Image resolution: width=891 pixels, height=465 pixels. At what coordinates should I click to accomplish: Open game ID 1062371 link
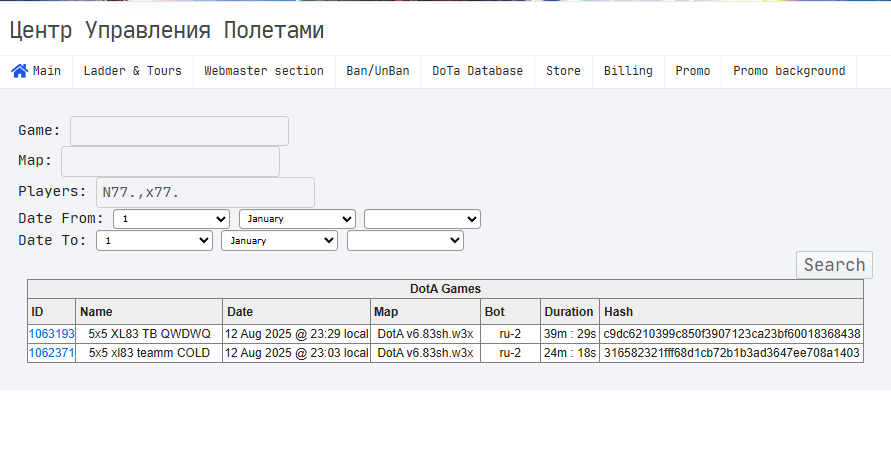pyautogui.click(x=52, y=352)
